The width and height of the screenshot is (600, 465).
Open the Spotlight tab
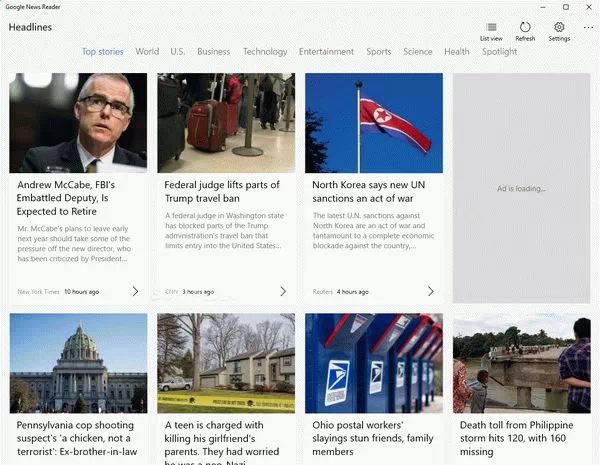point(499,52)
